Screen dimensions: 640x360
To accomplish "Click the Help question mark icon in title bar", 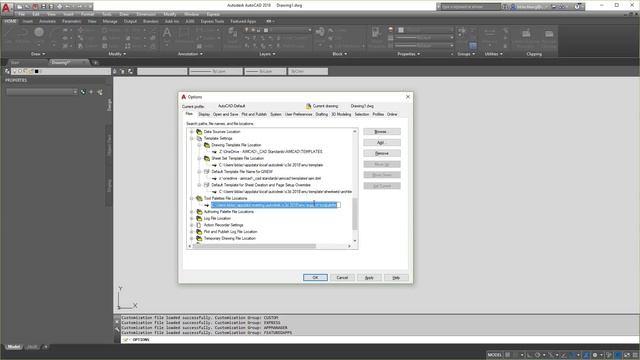I will [577, 7].
